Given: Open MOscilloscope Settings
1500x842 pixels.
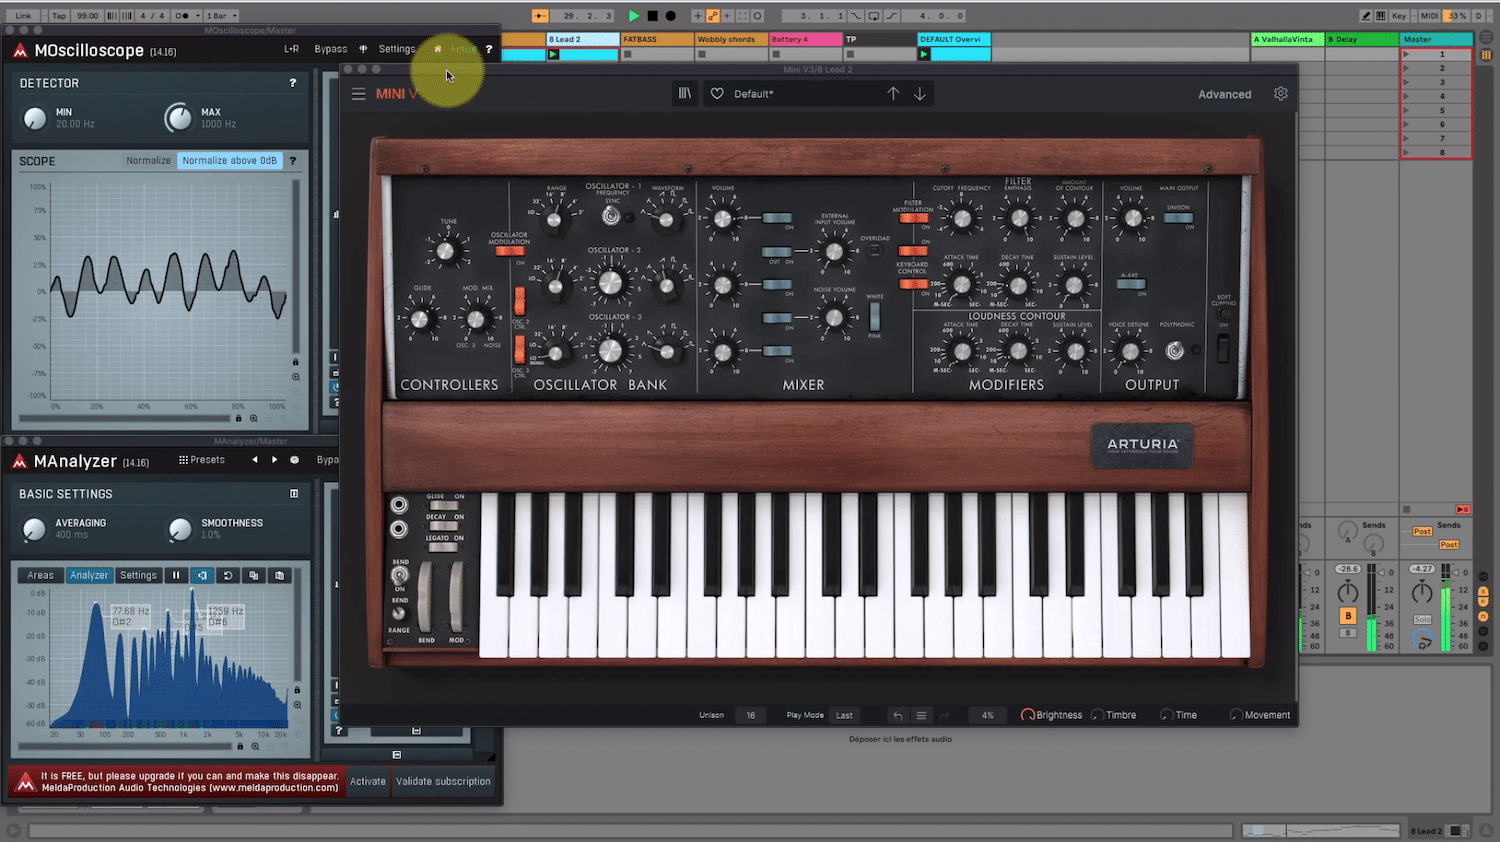Looking at the screenshot, I should (x=397, y=49).
